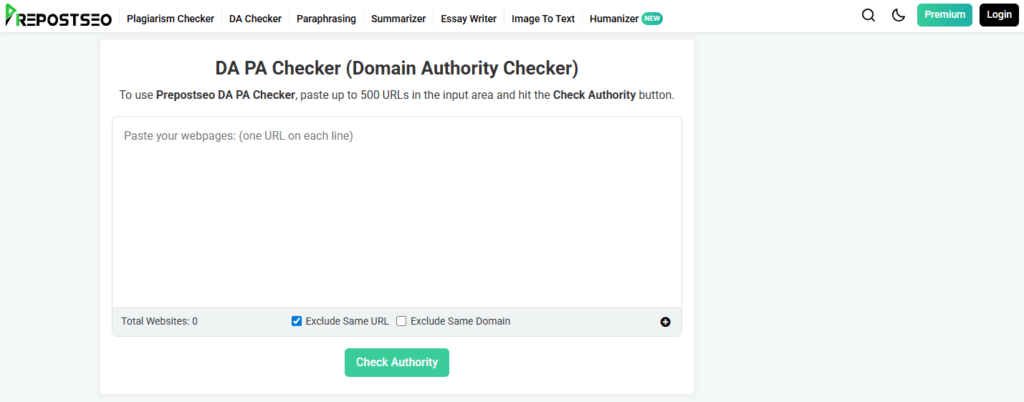Toggle dark mode with moon icon
The height and width of the screenshot is (402, 1024).
[x=898, y=15]
